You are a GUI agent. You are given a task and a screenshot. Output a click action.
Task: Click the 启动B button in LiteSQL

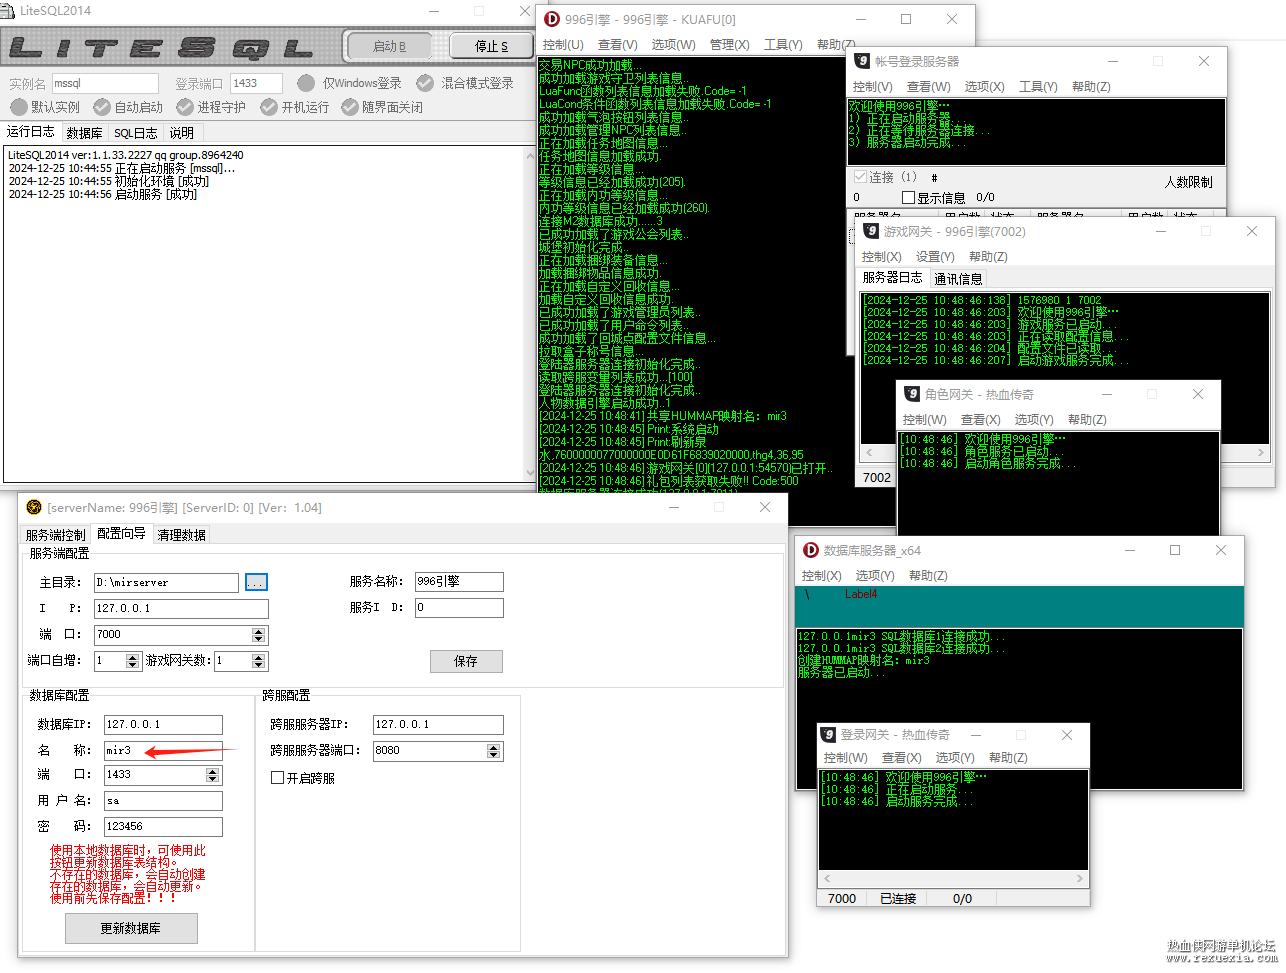click(389, 46)
